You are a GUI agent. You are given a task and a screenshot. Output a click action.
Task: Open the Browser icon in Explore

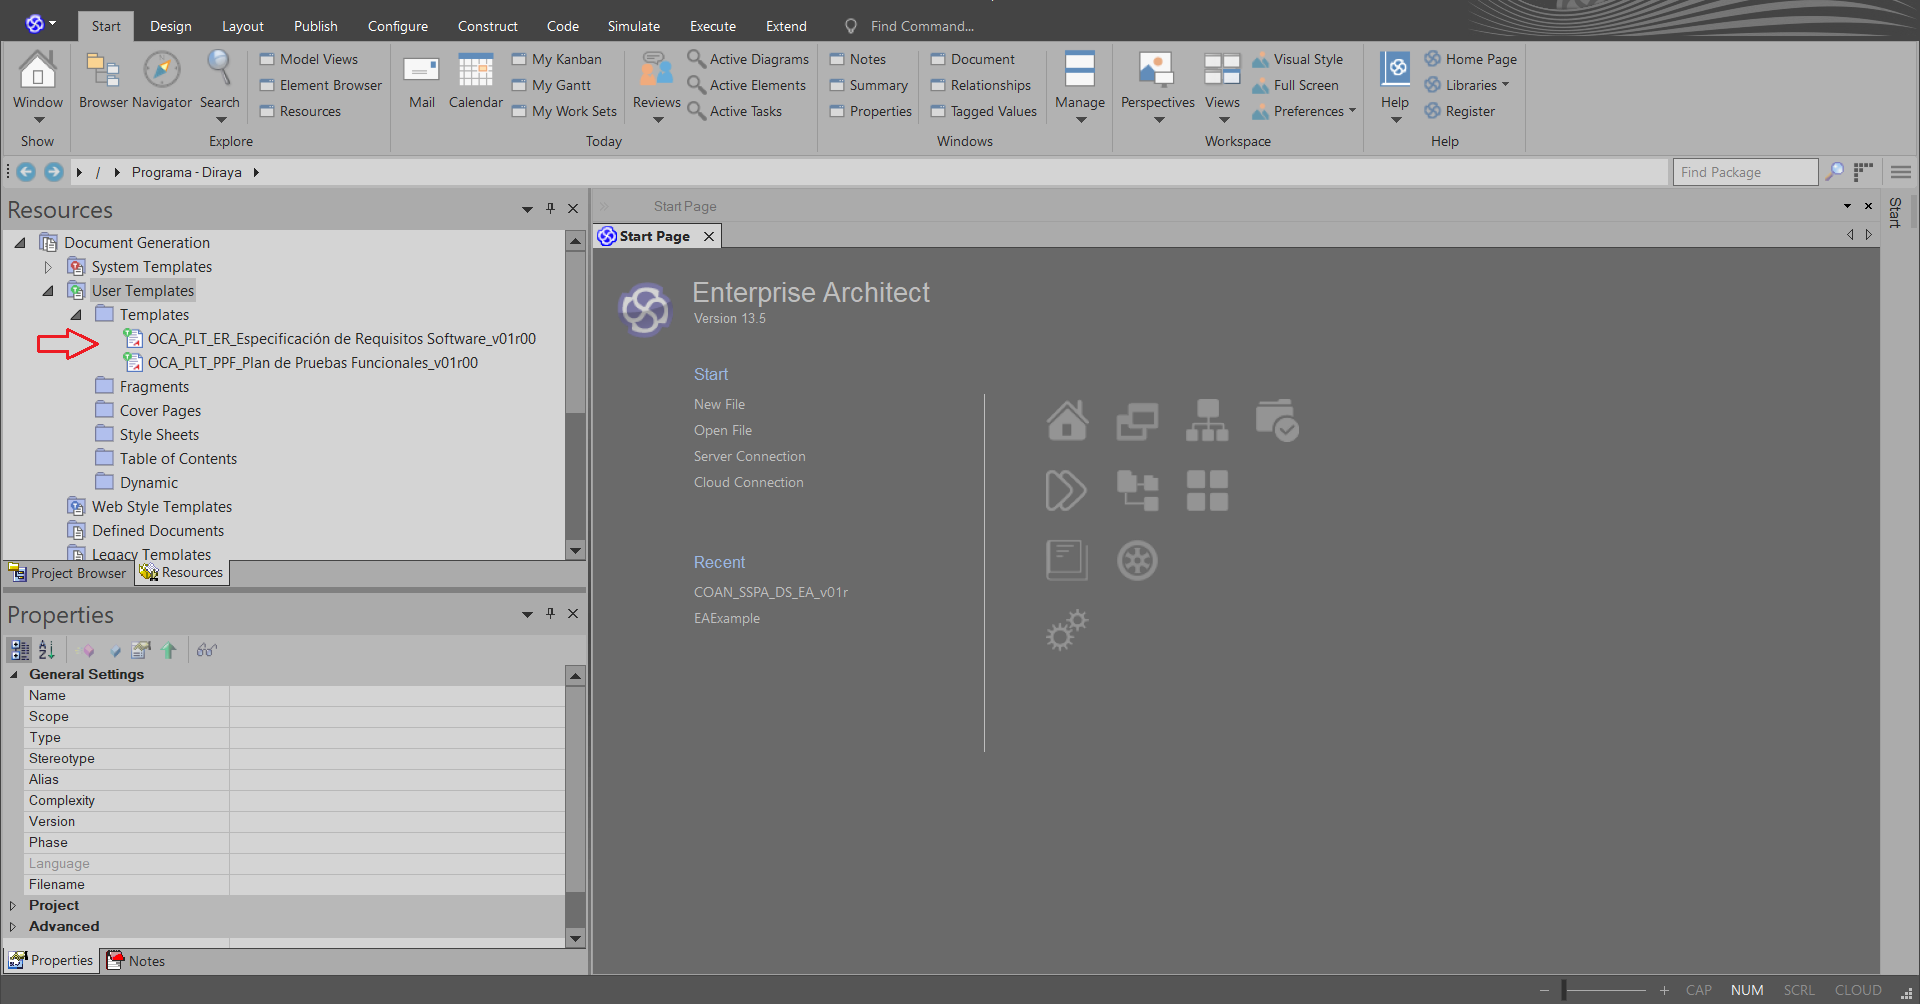click(x=103, y=80)
